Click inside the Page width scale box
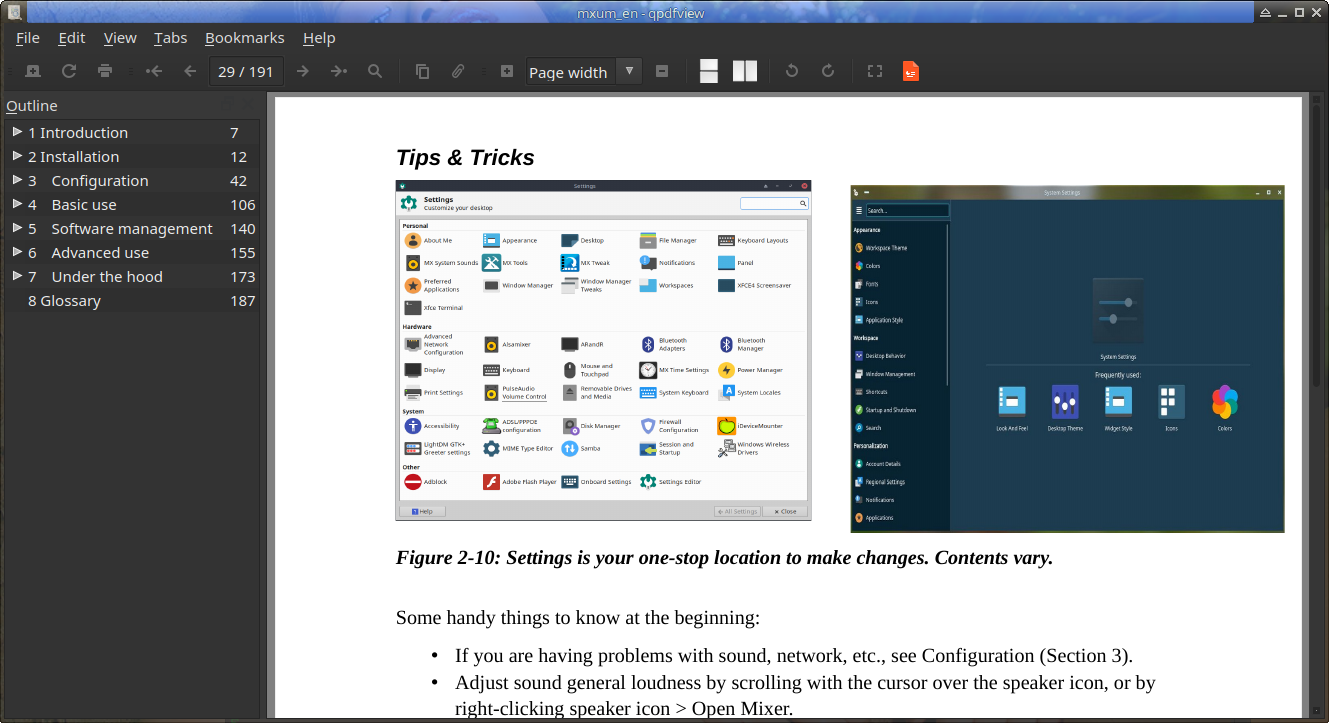Image resolution: width=1329 pixels, height=723 pixels. [x=570, y=72]
